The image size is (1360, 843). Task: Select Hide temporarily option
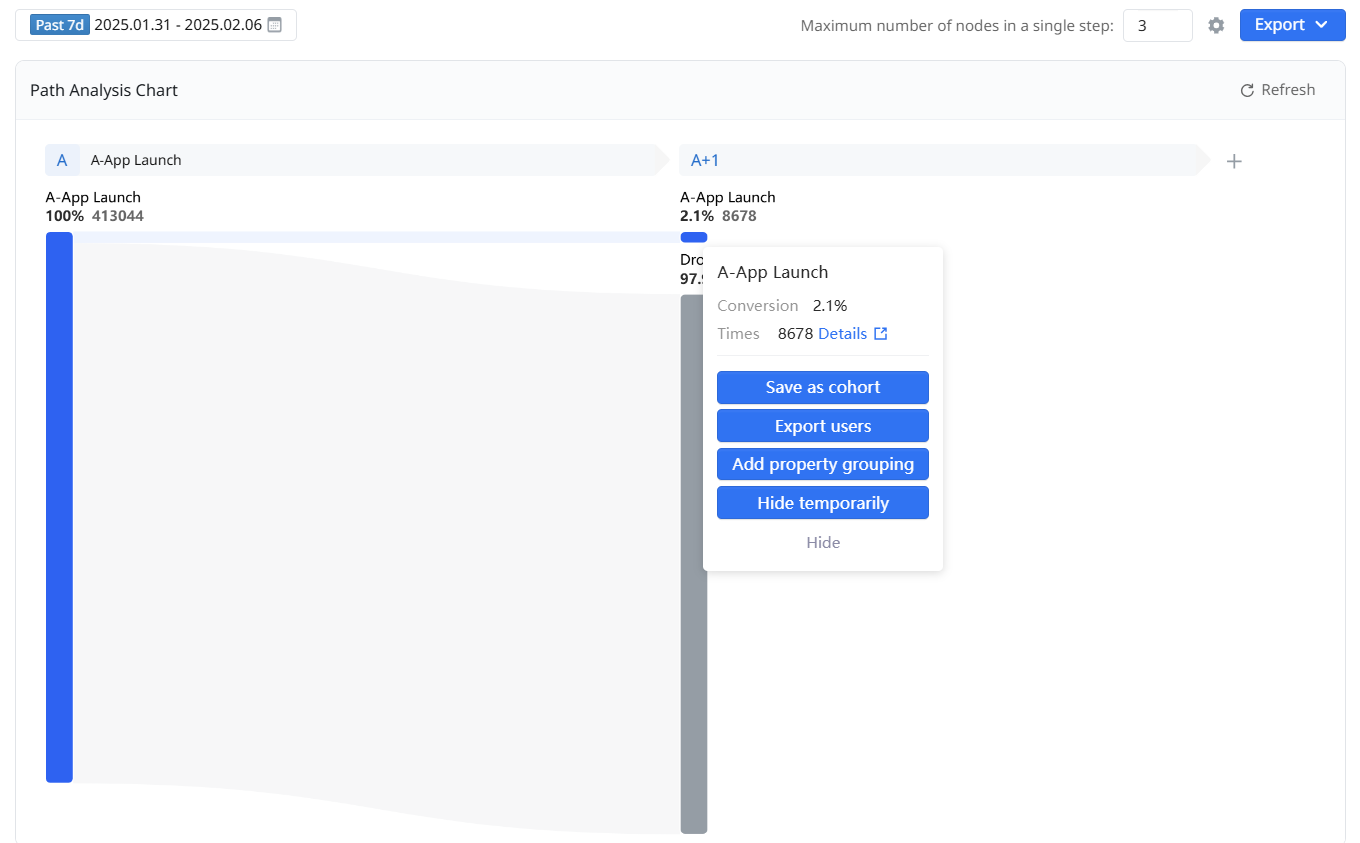tap(822, 503)
